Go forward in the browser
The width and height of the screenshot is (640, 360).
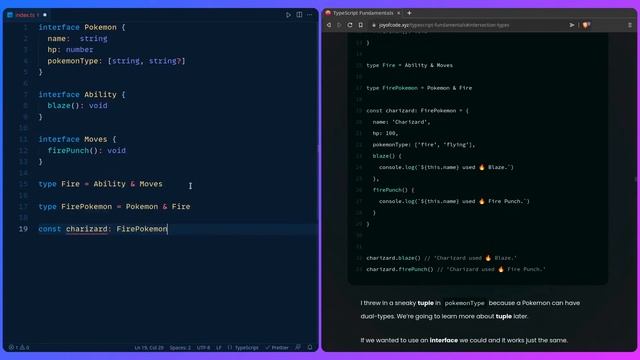coord(339,25)
